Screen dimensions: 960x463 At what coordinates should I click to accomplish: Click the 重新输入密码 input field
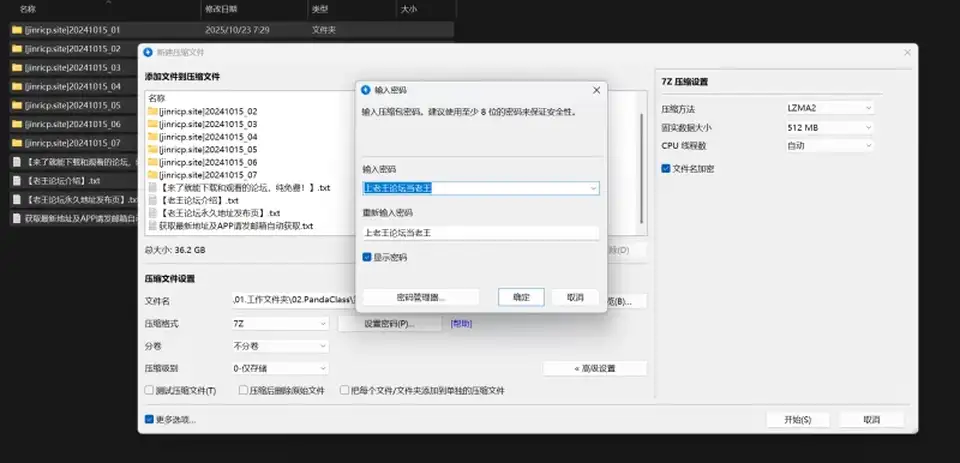[481, 233]
